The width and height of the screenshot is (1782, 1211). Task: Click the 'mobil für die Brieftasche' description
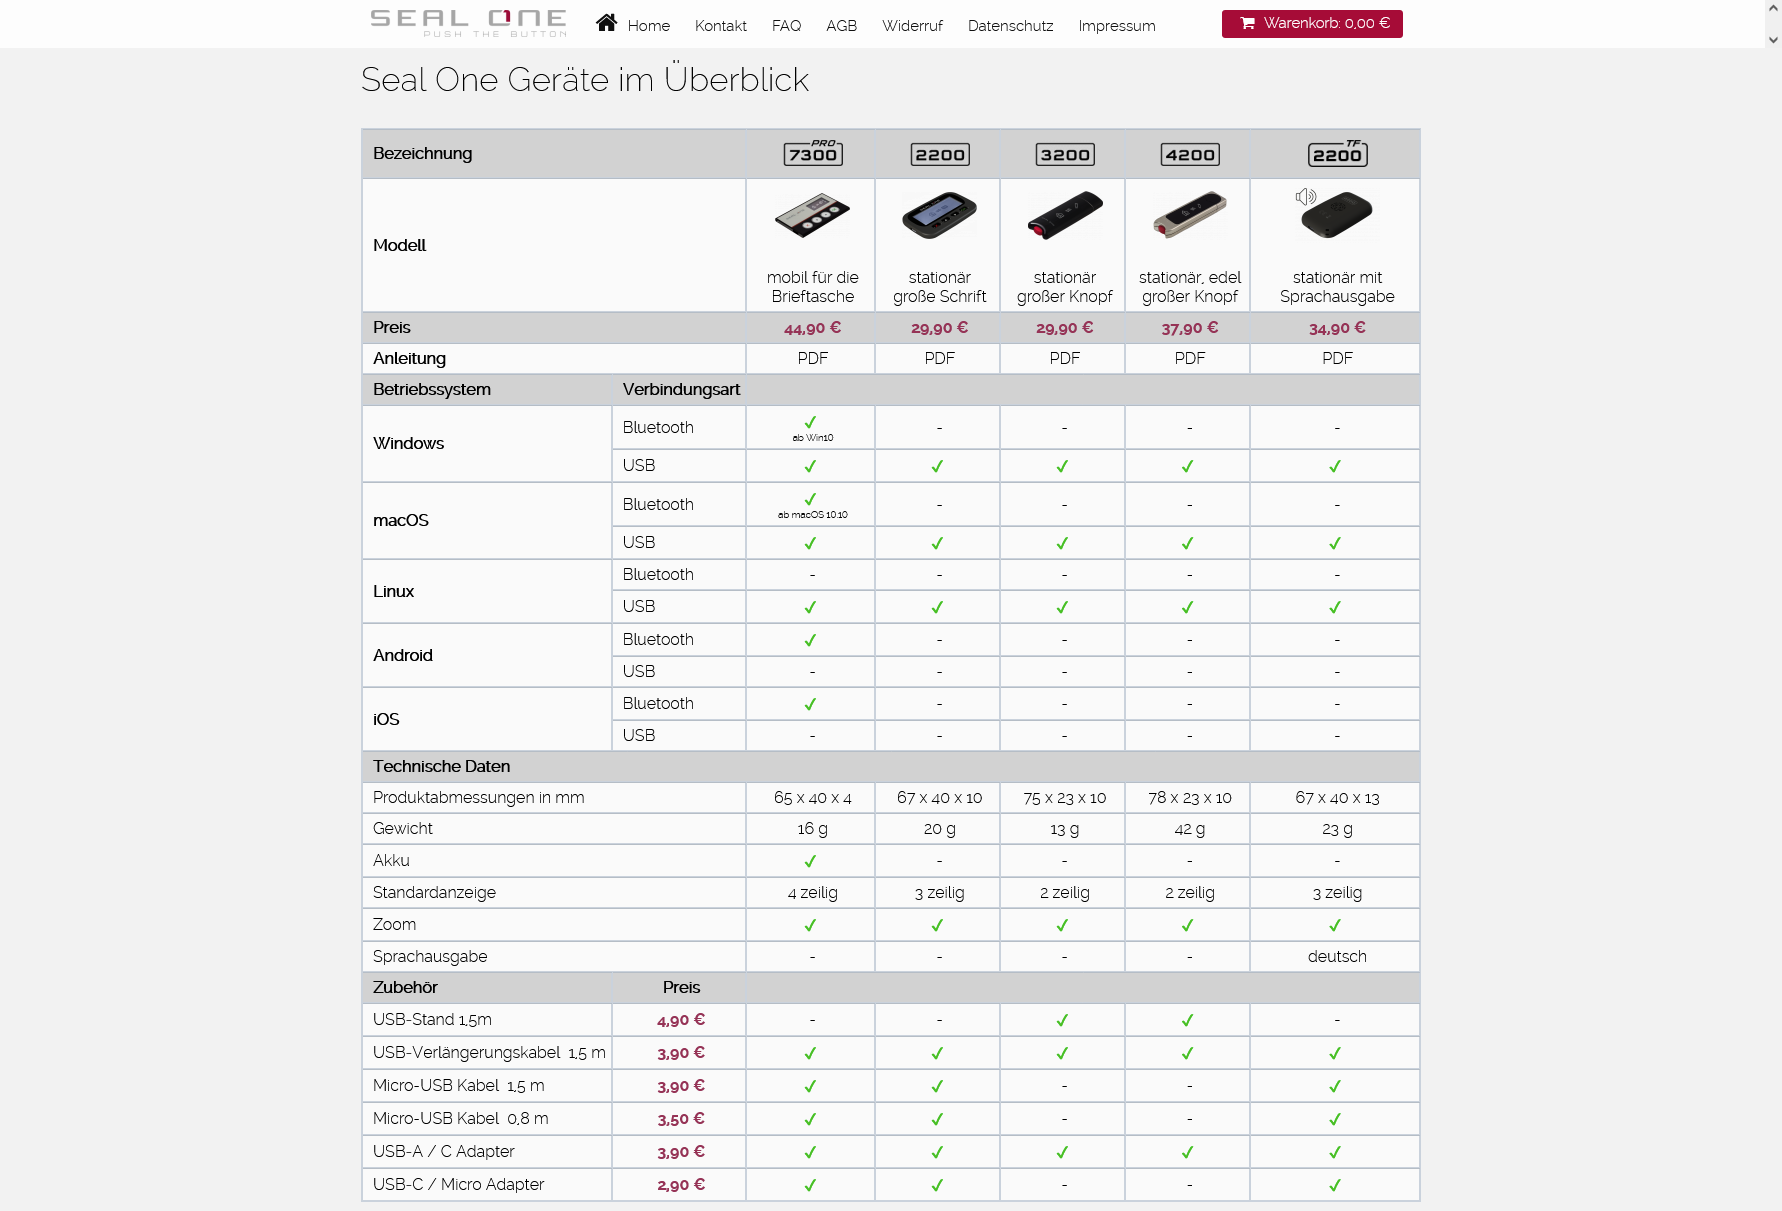point(813,287)
